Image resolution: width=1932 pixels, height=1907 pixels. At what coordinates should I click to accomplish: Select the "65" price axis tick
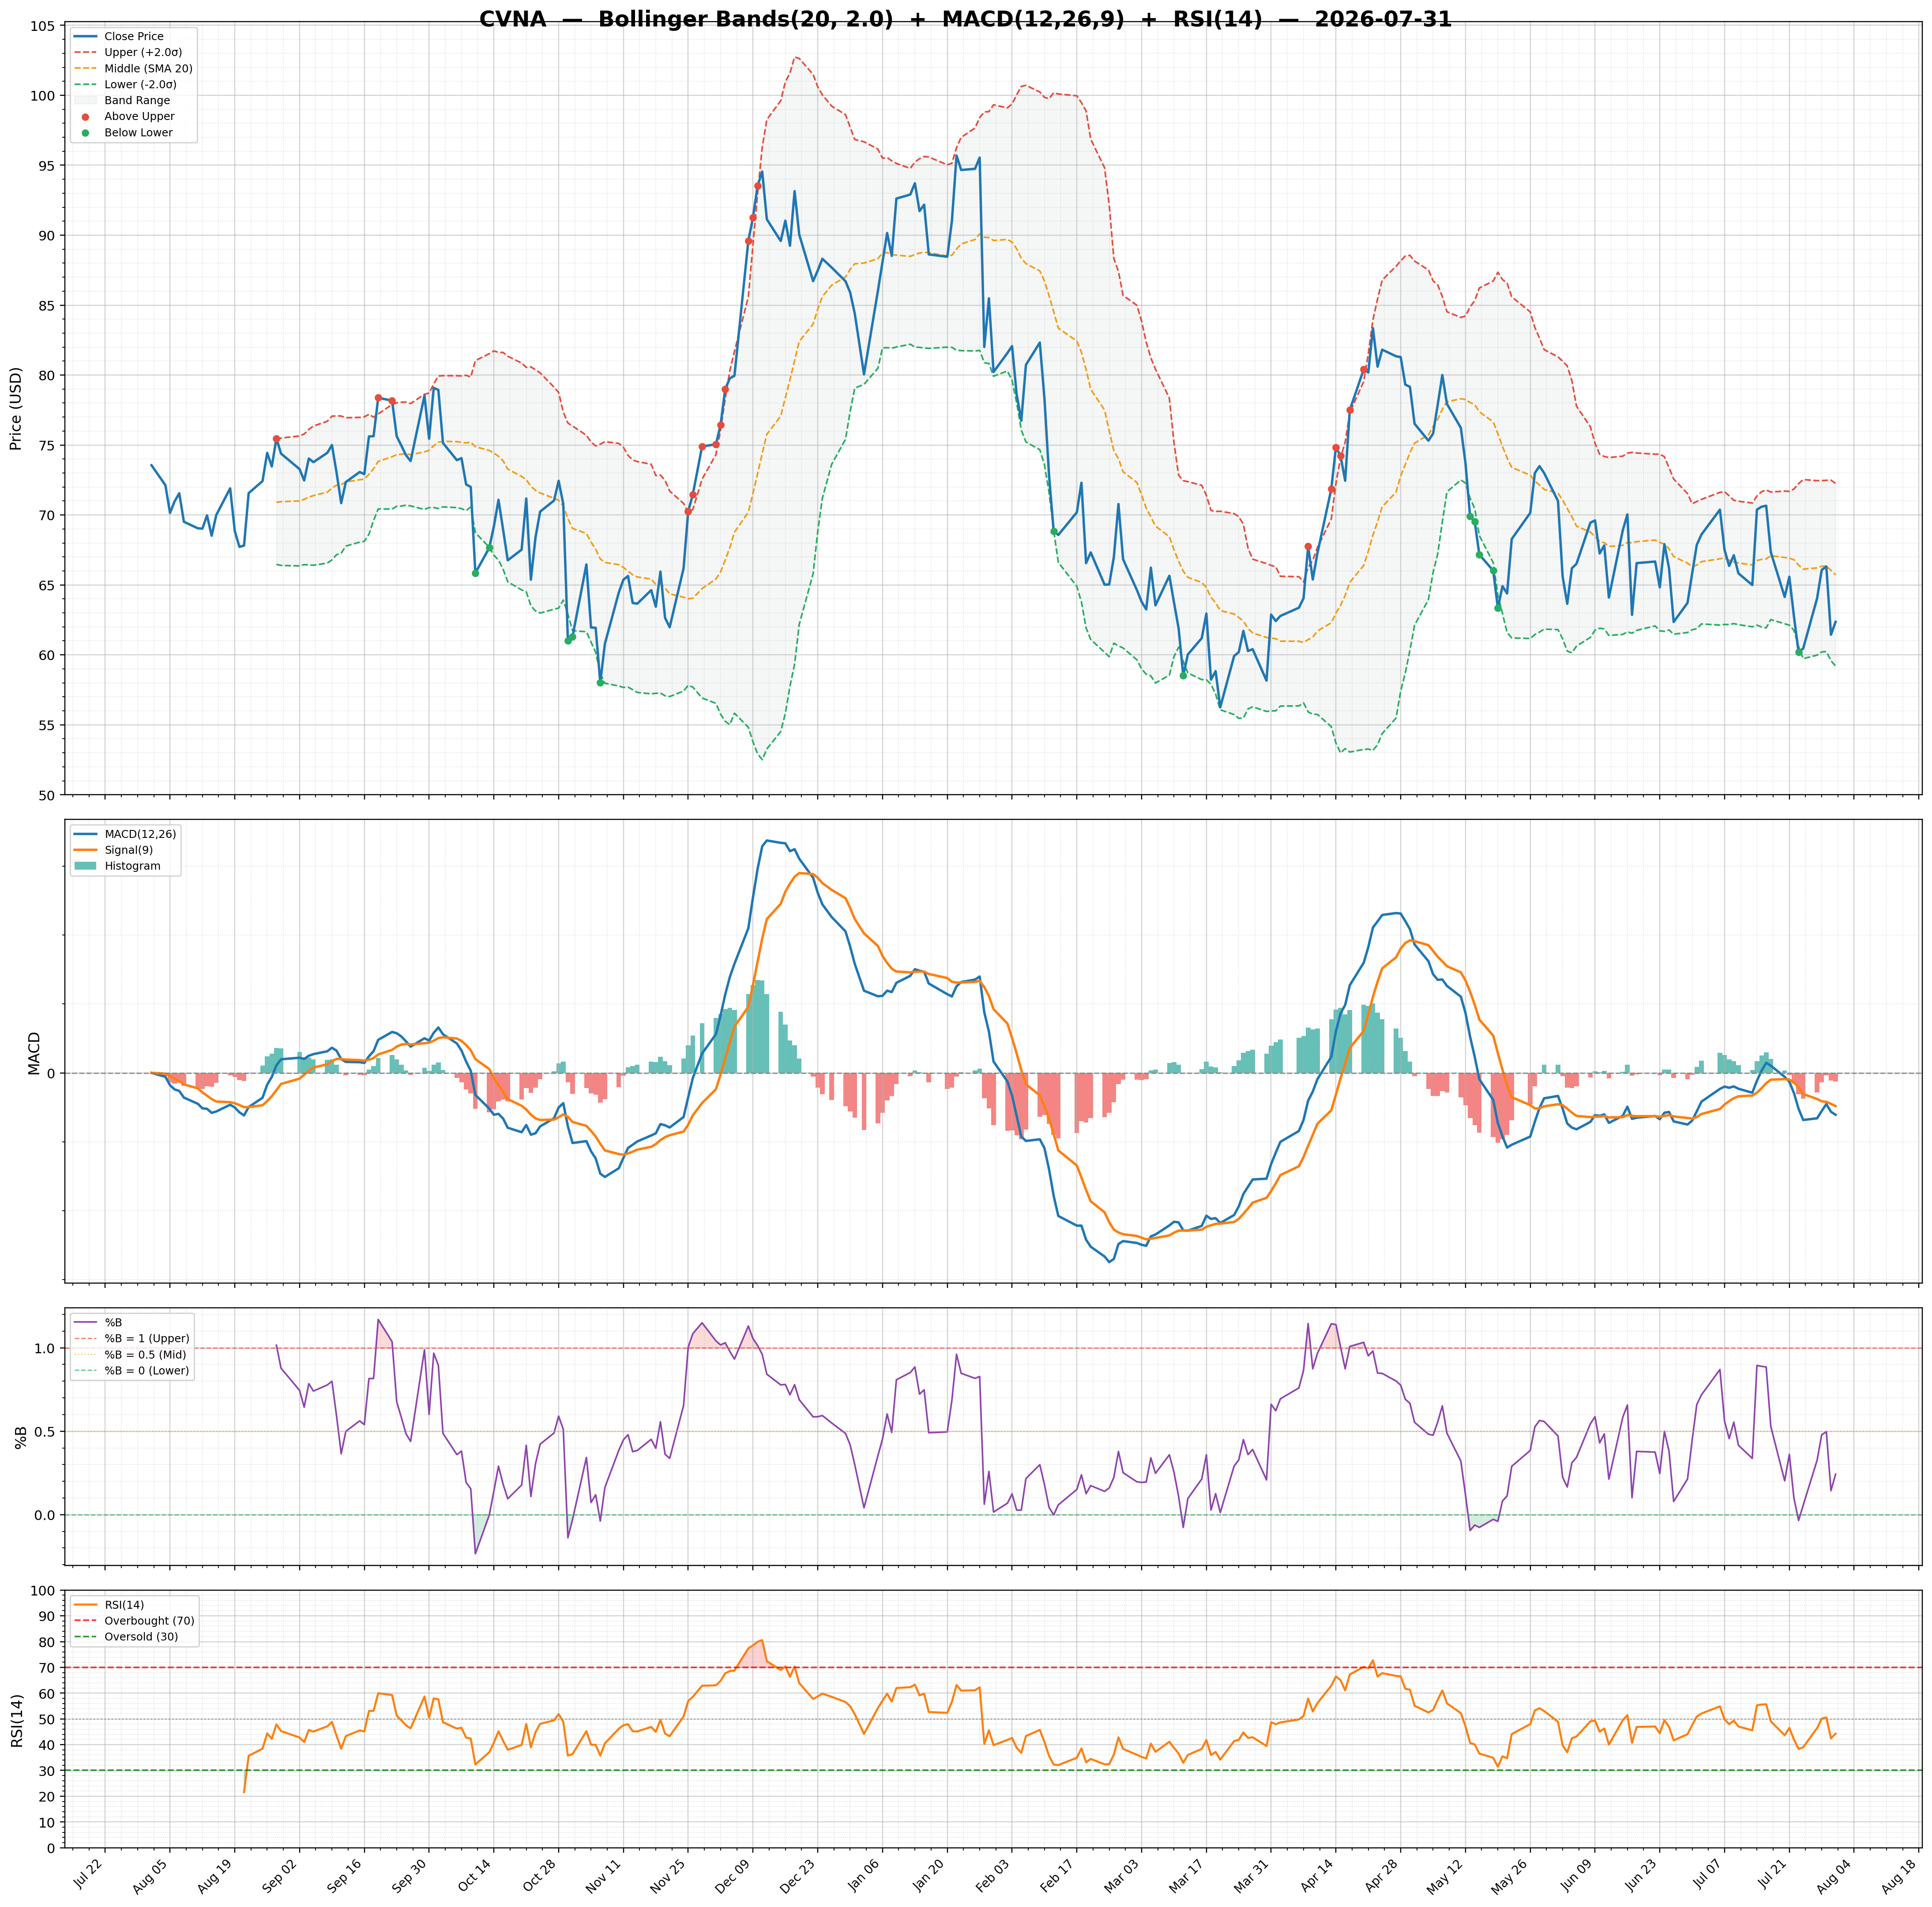47,586
